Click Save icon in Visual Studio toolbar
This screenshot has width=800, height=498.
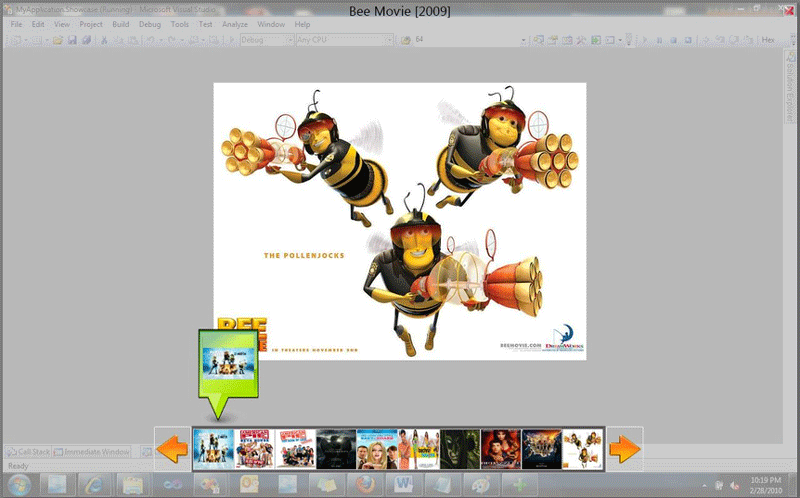72,40
